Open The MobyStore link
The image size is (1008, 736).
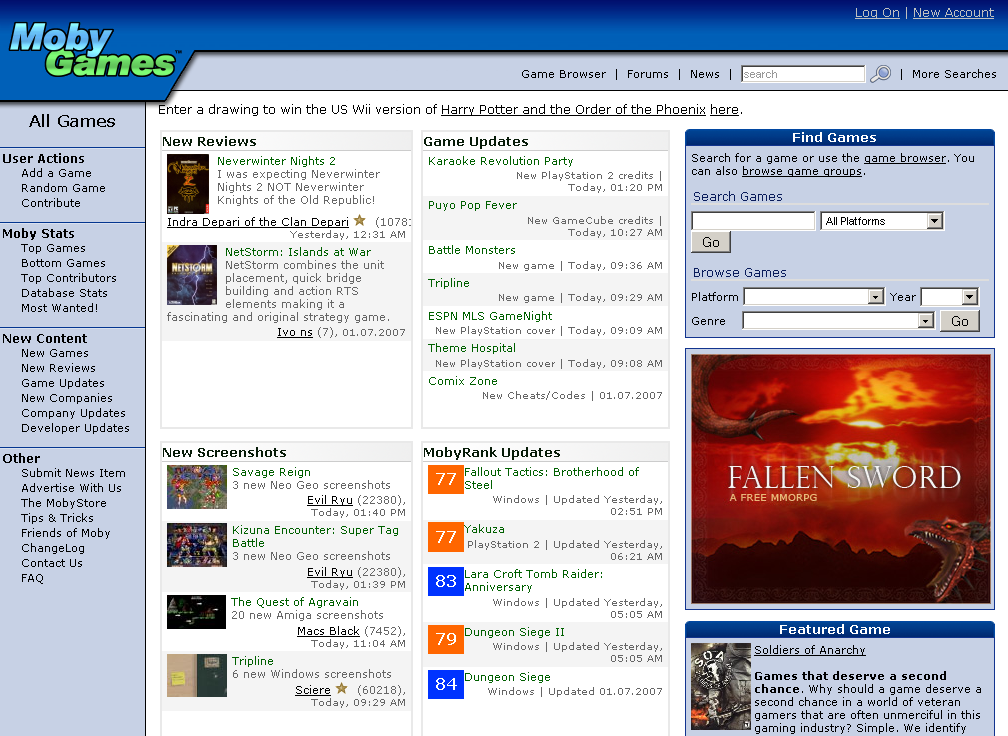tap(64, 503)
